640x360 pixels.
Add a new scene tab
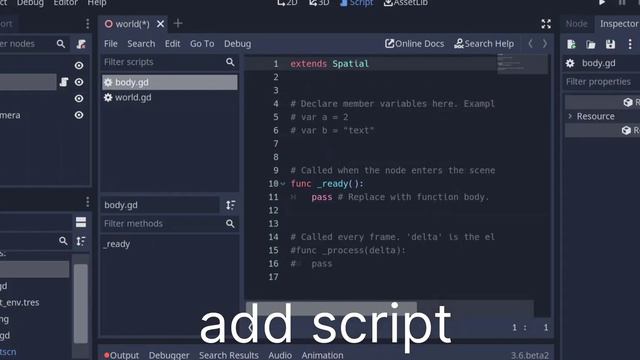click(x=178, y=23)
